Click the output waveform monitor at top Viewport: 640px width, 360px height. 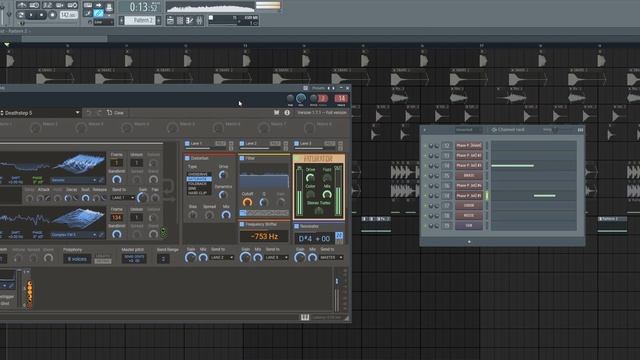[210, 7]
